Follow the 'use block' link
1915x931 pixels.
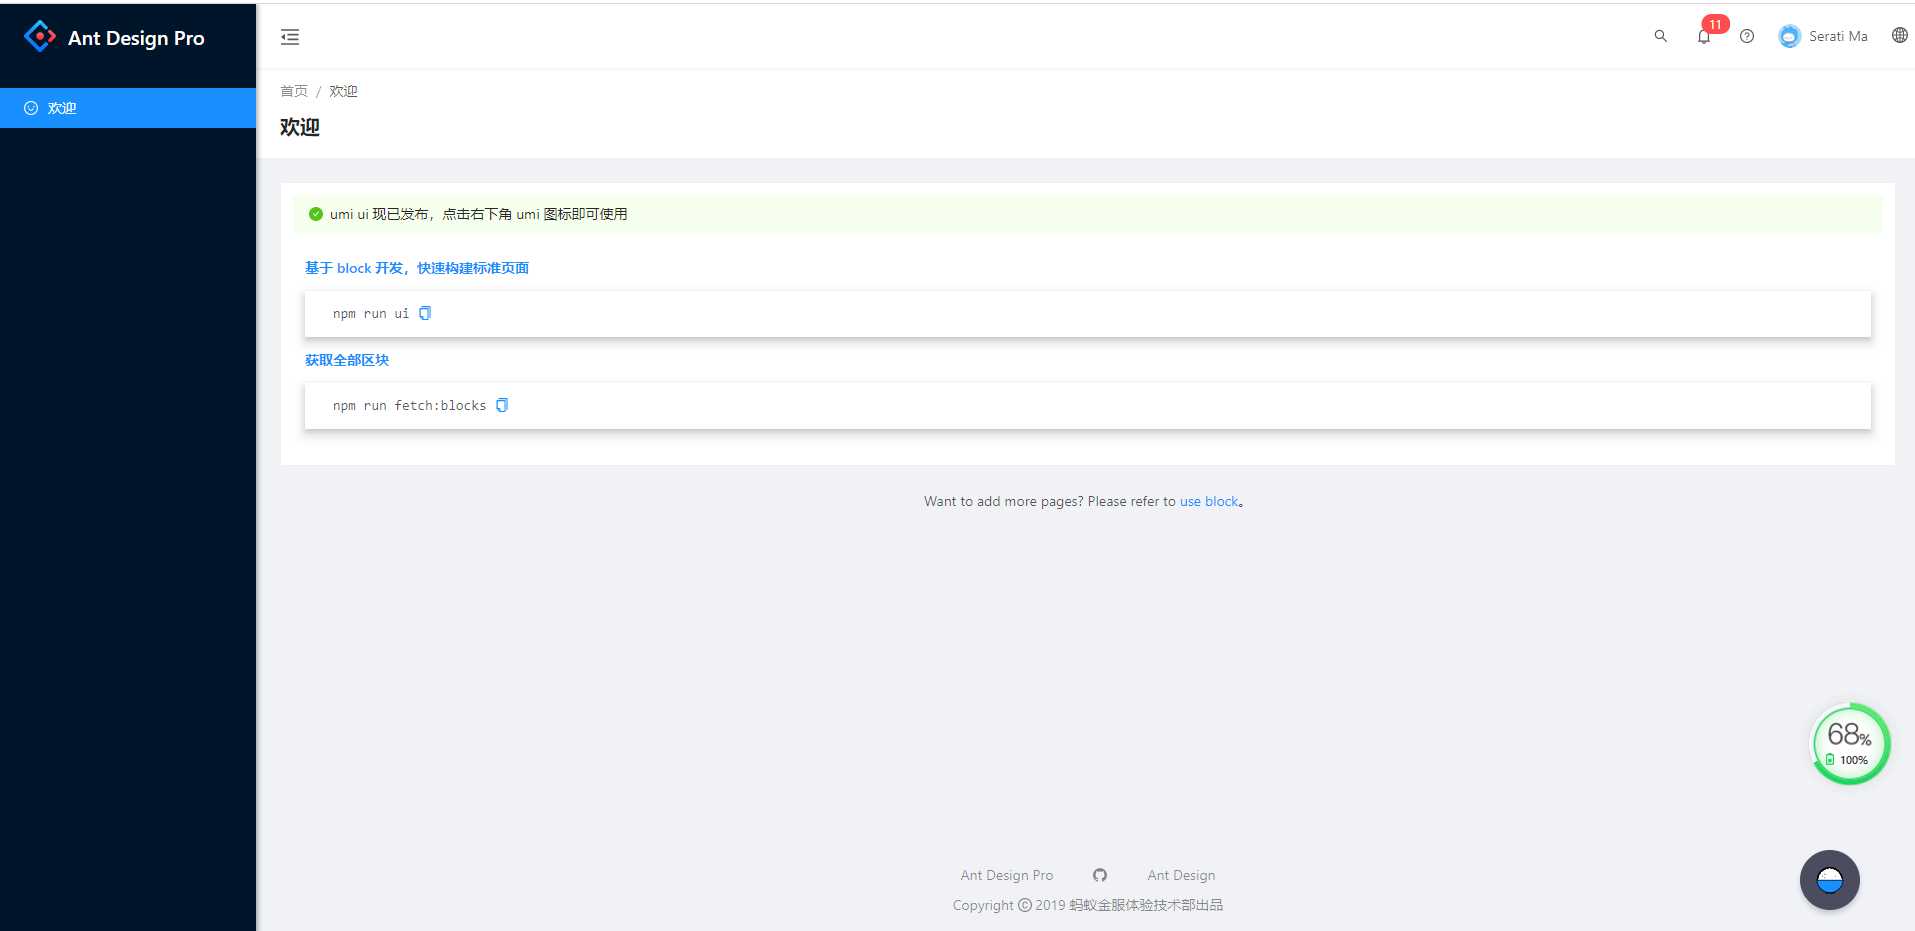pos(1209,501)
